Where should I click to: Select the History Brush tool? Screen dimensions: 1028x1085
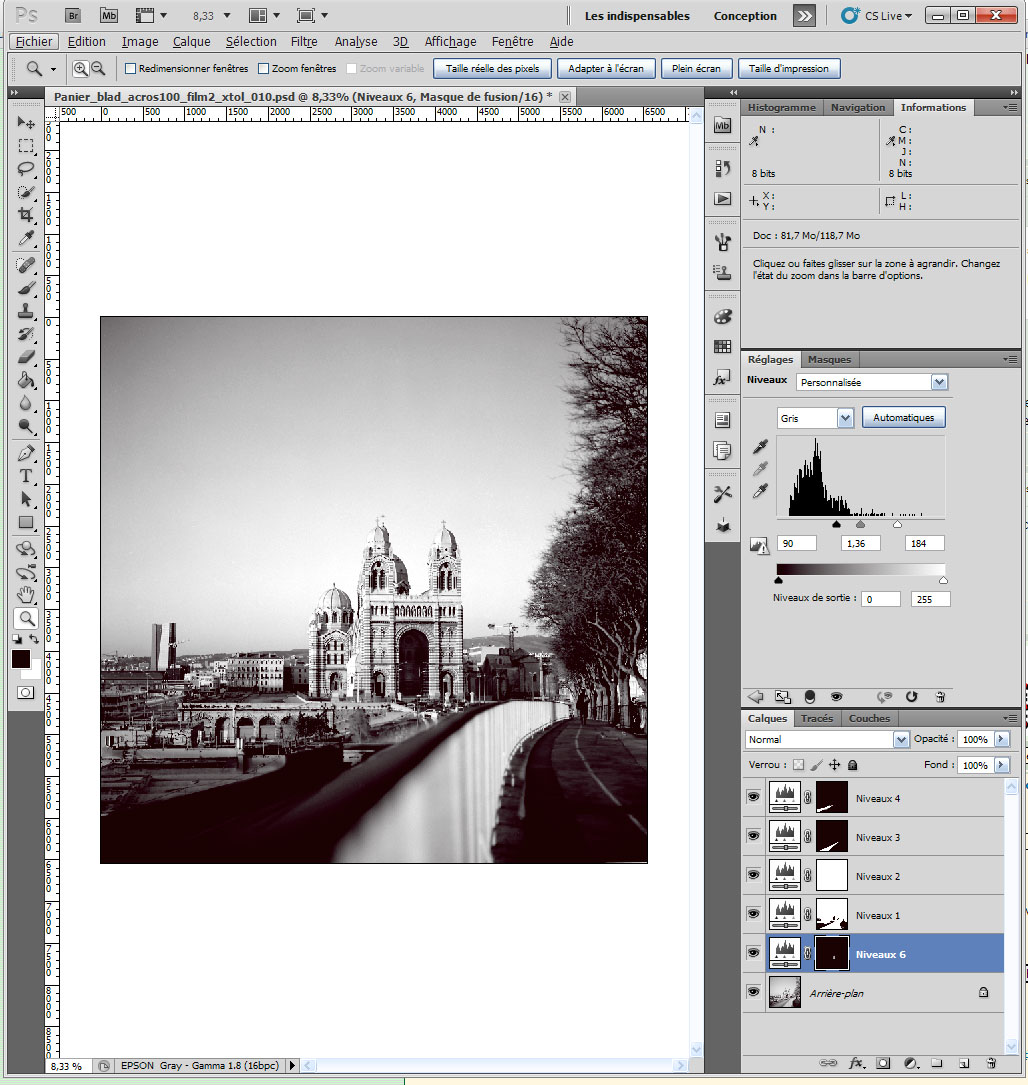click(26, 334)
